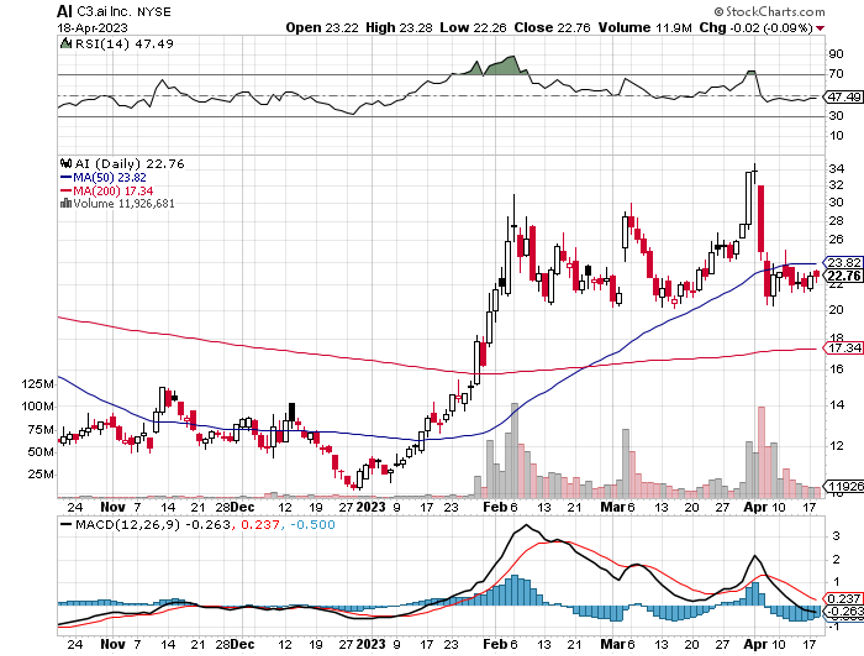The height and width of the screenshot is (656, 864).
Task: Click the red 0.237 MACD signal value
Action: point(260,524)
